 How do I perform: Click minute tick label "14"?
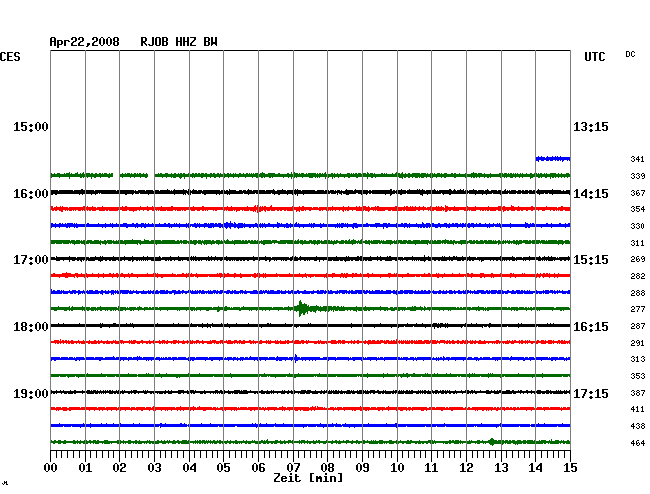coord(536,468)
